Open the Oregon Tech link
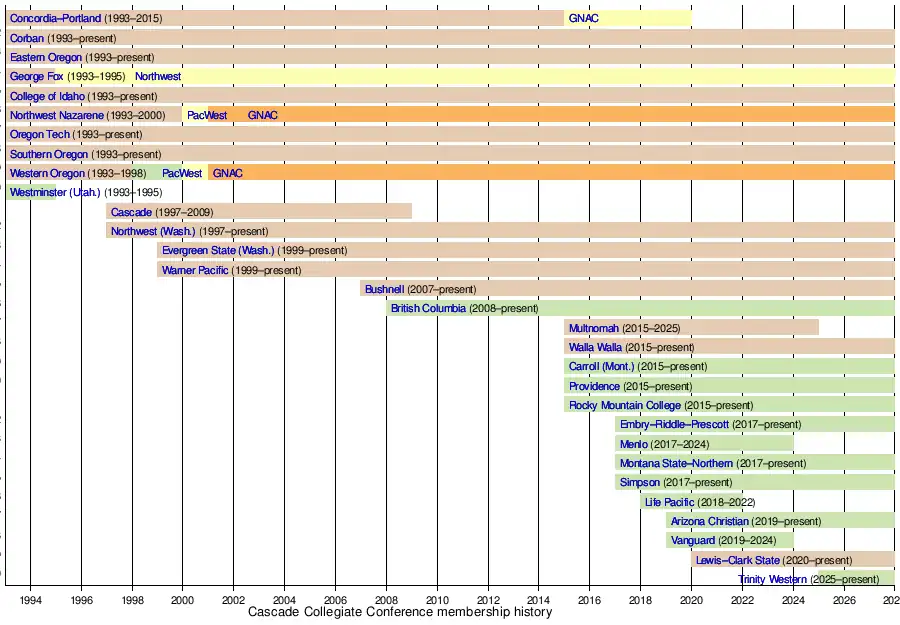This screenshot has width=900, height=625. point(40,135)
